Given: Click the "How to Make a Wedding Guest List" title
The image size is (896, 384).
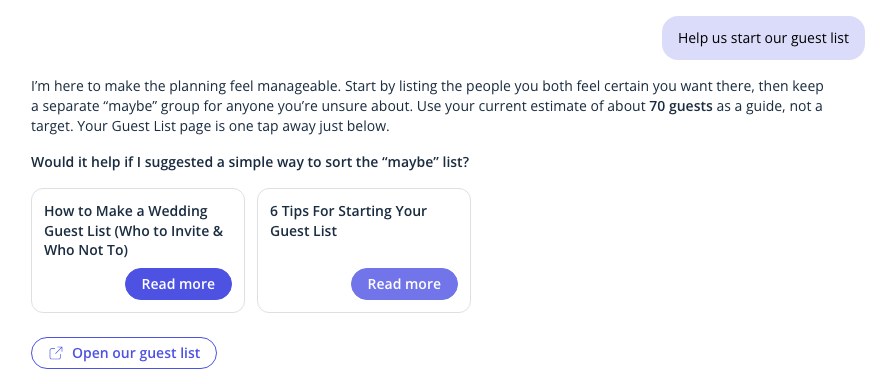Looking at the screenshot, I should coord(134,231).
